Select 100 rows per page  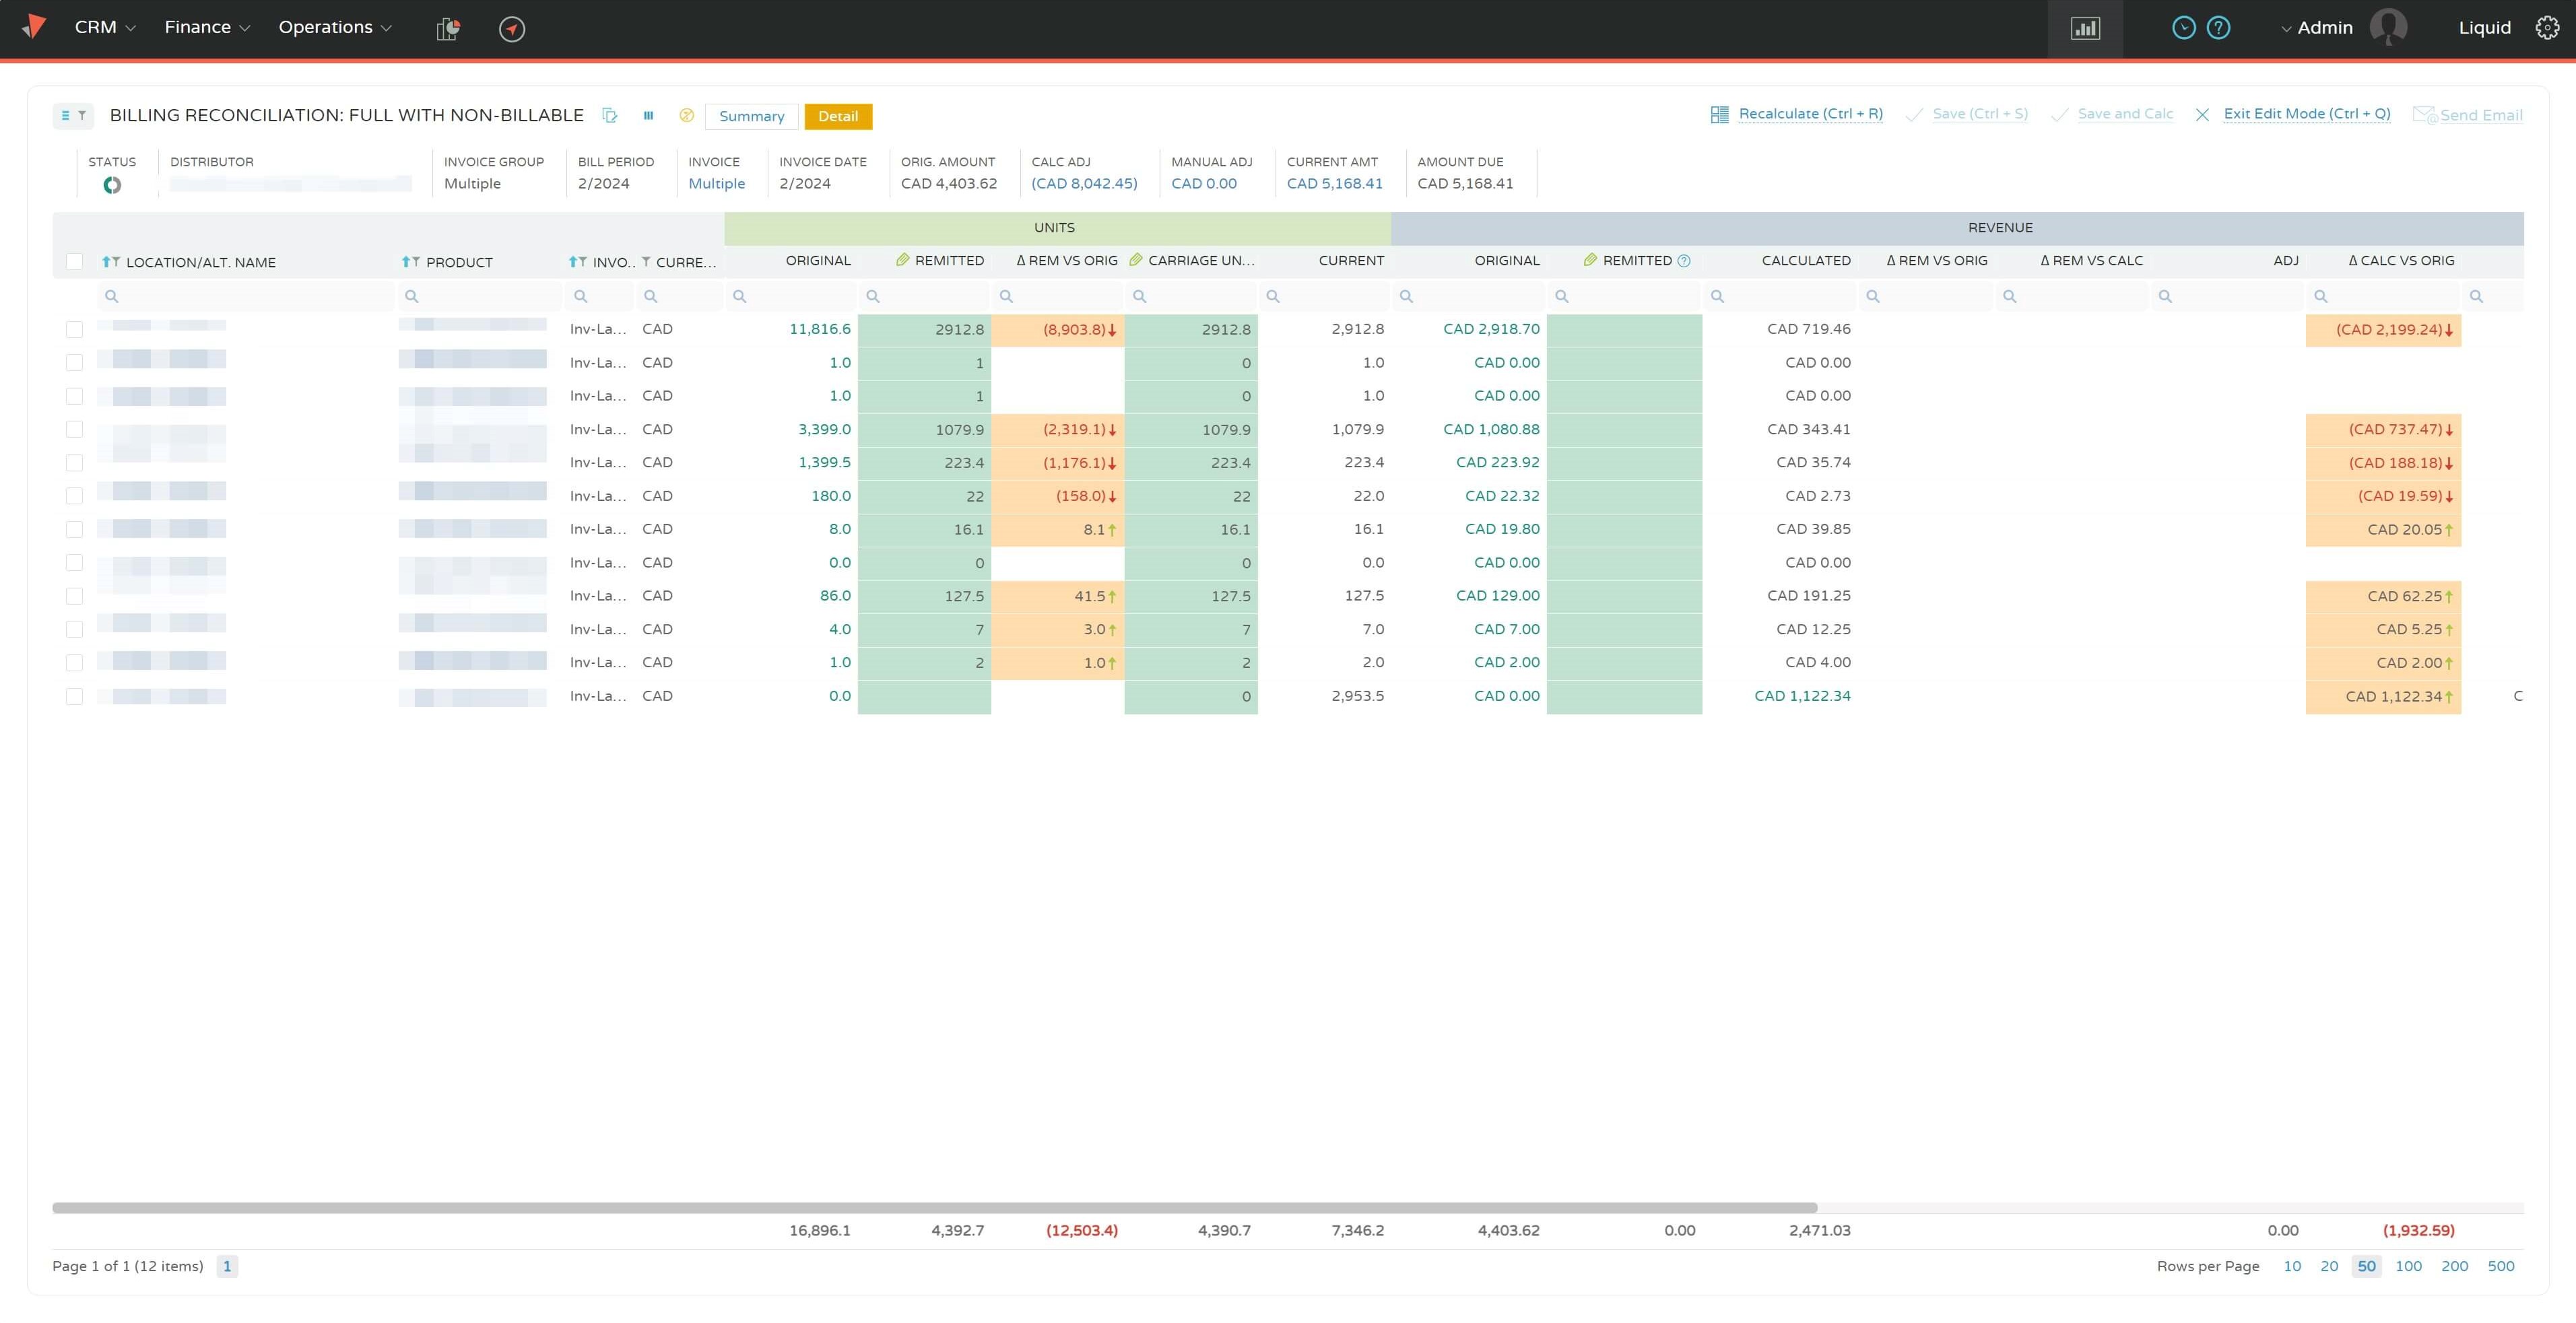point(2408,1266)
